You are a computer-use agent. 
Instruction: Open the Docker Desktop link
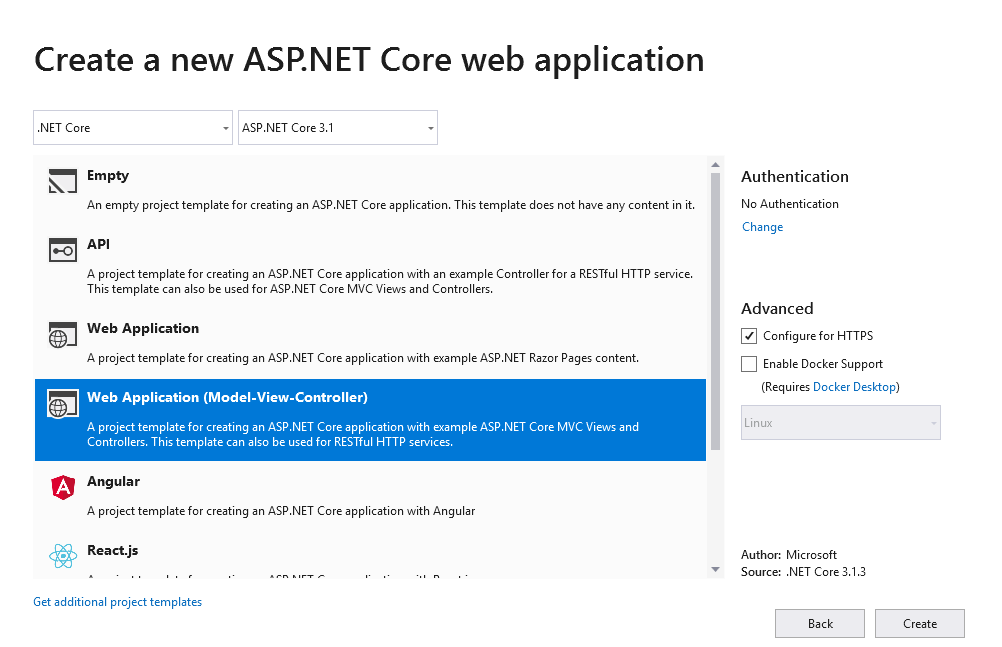point(854,387)
